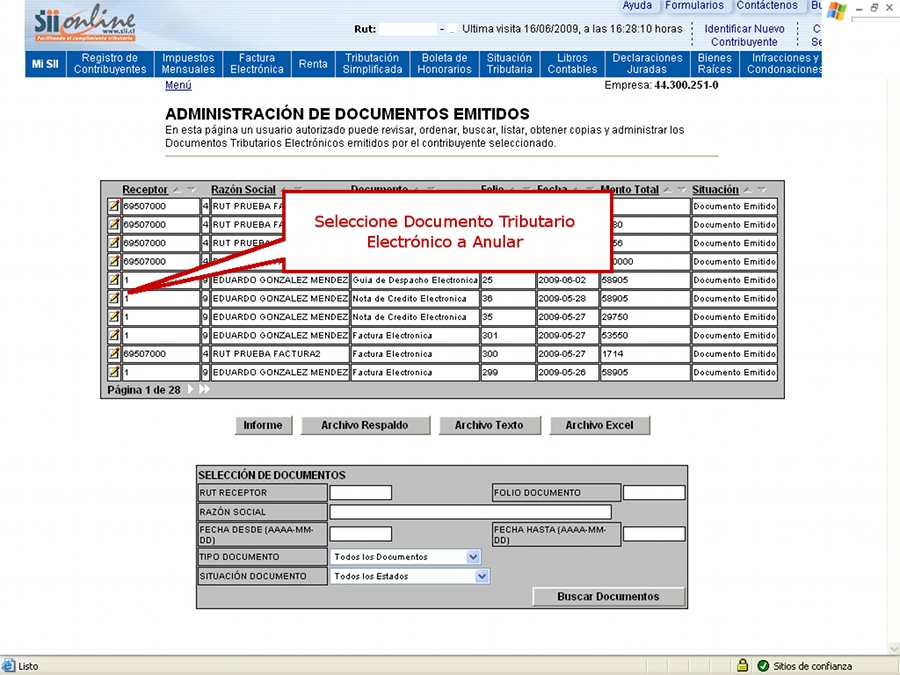Viewport: 900px width, 675px height.
Task: Open edit icon for folio 36 row
Action: (114, 298)
